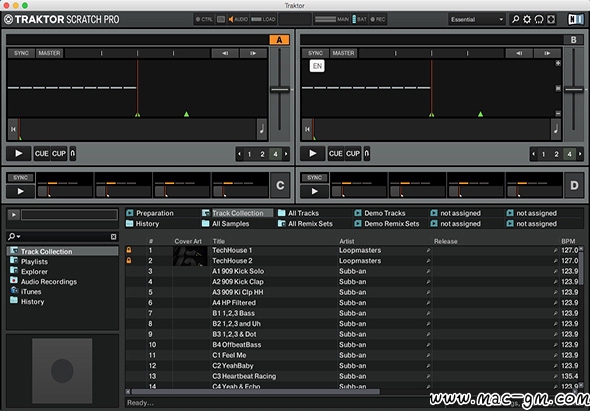Adjust the Deck A tempo fader
Screen dimensions: 590x411
tap(280, 90)
